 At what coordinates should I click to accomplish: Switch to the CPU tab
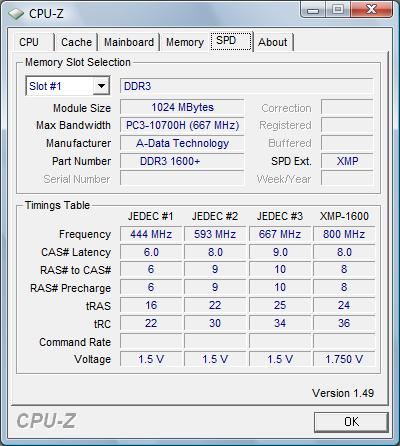click(33, 42)
